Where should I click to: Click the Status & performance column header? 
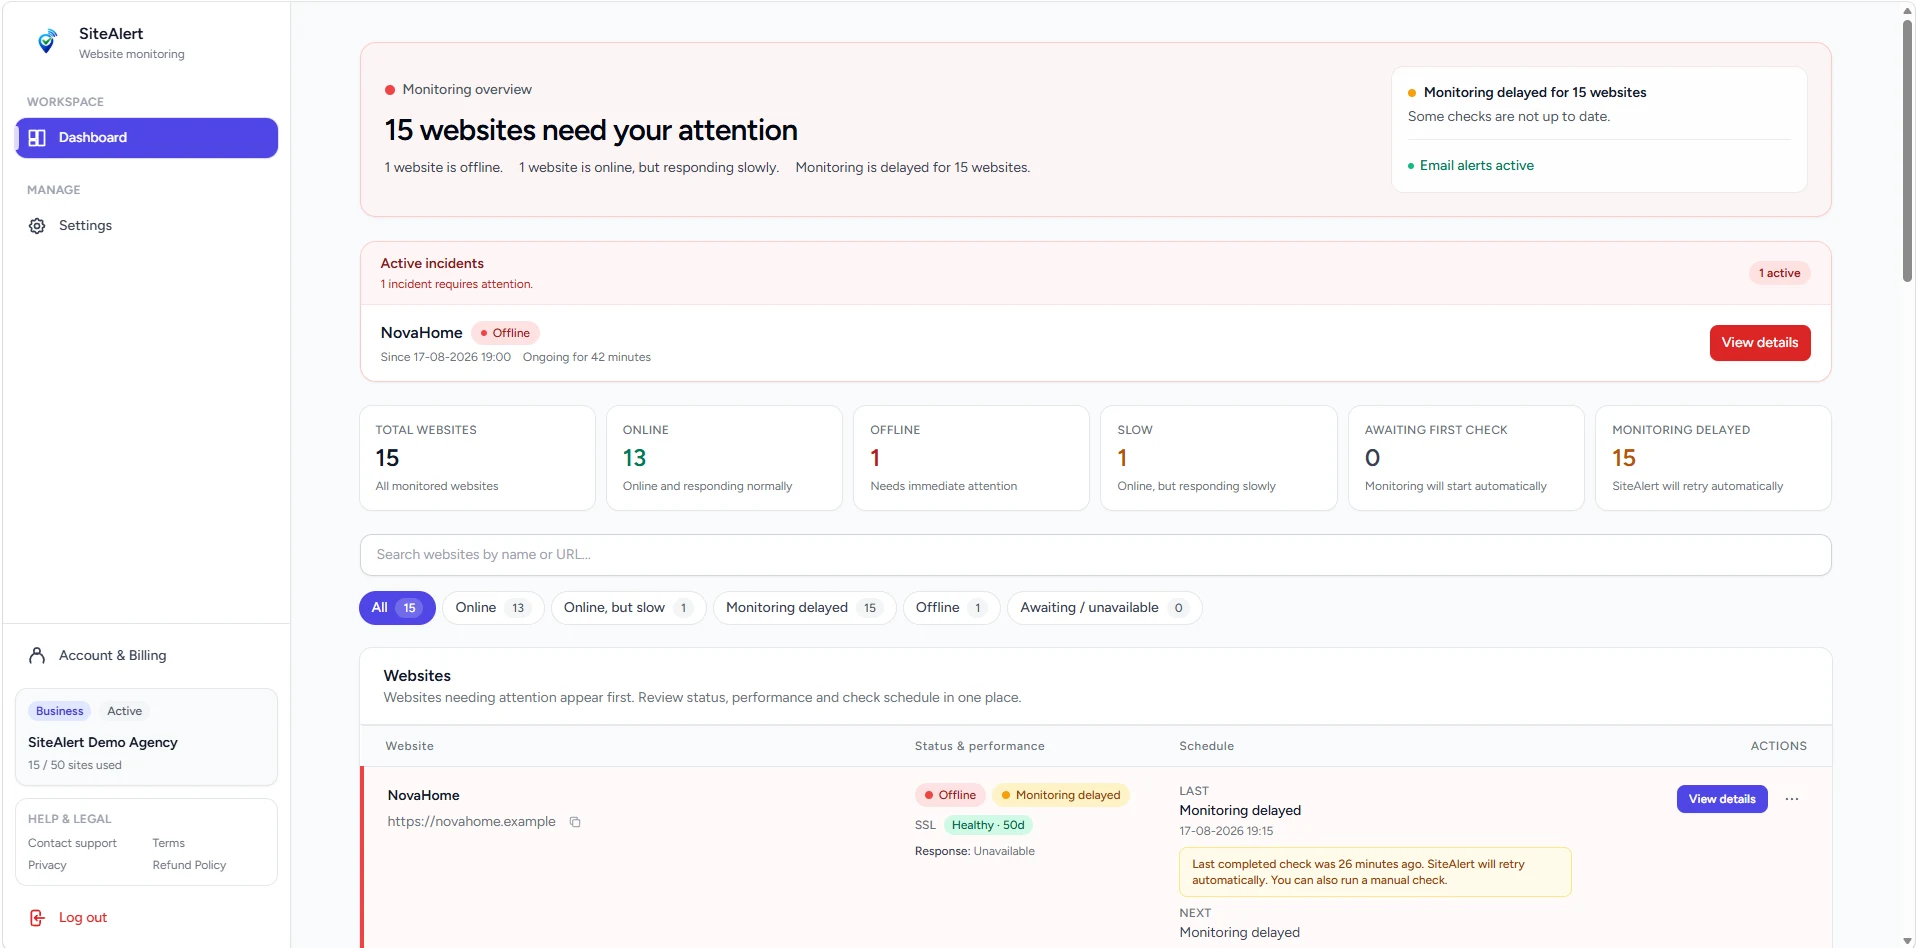(x=979, y=746)
